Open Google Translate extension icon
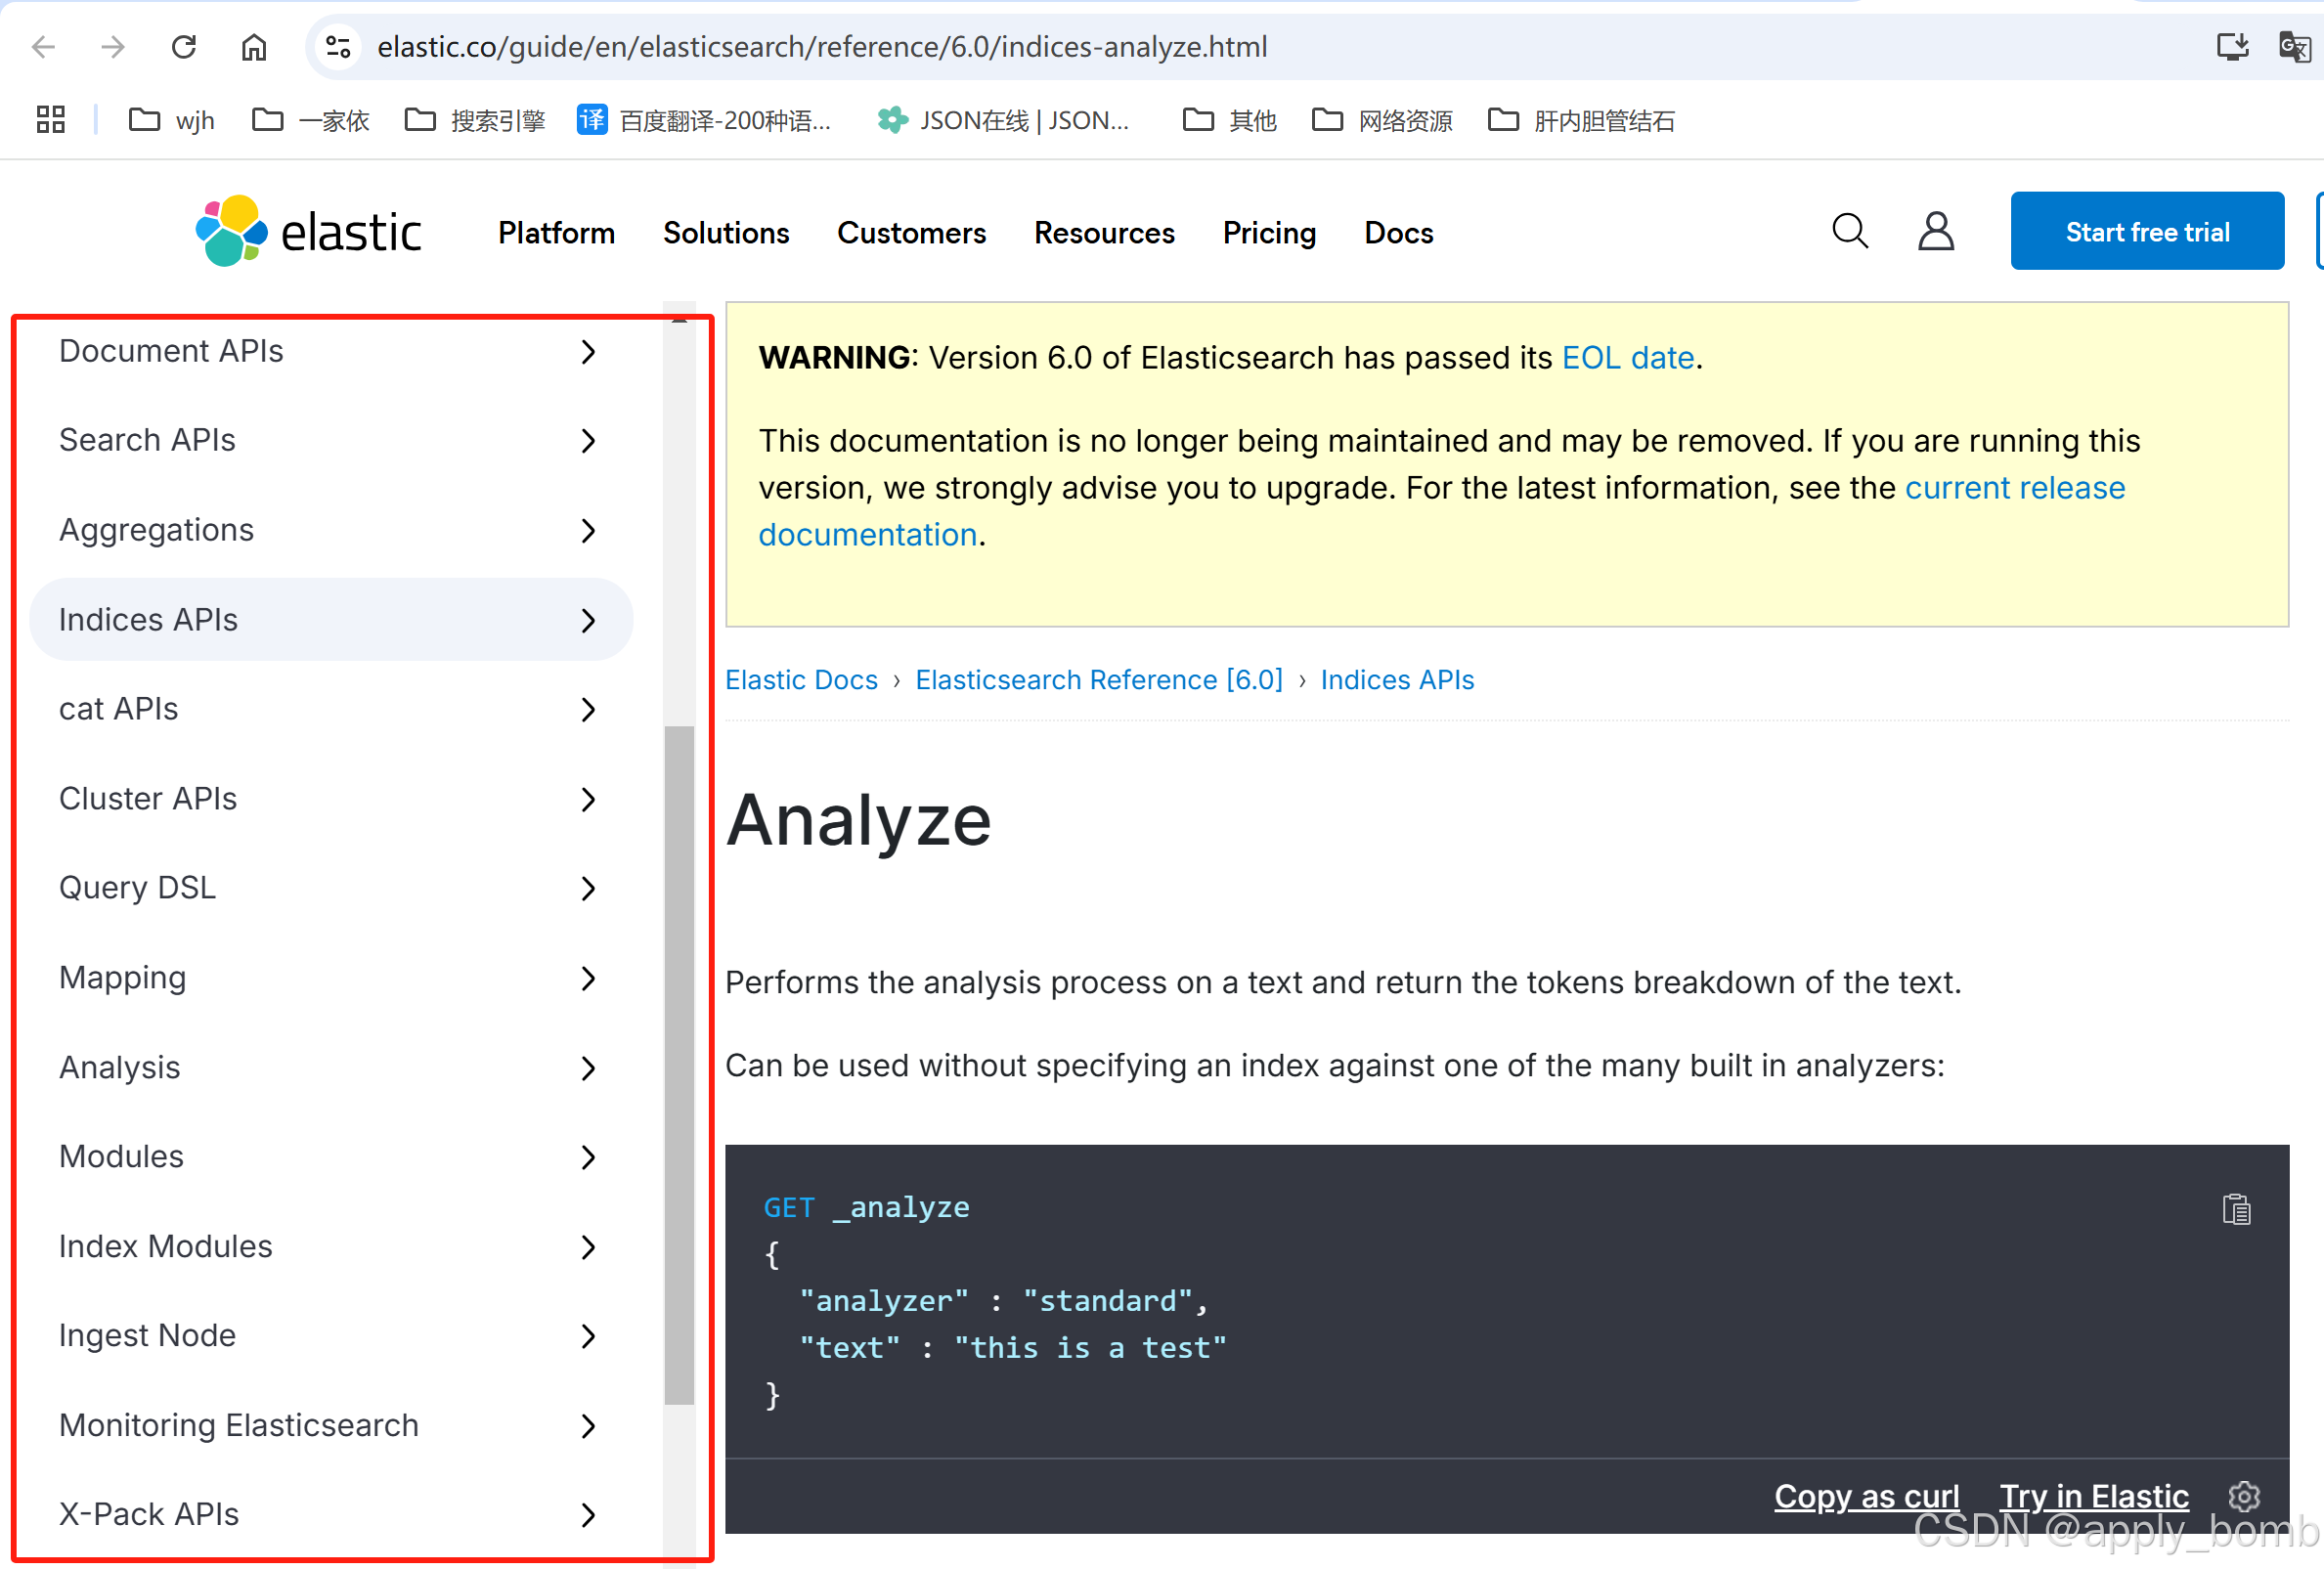The image size is (2324, 1569). point(2294,46)
